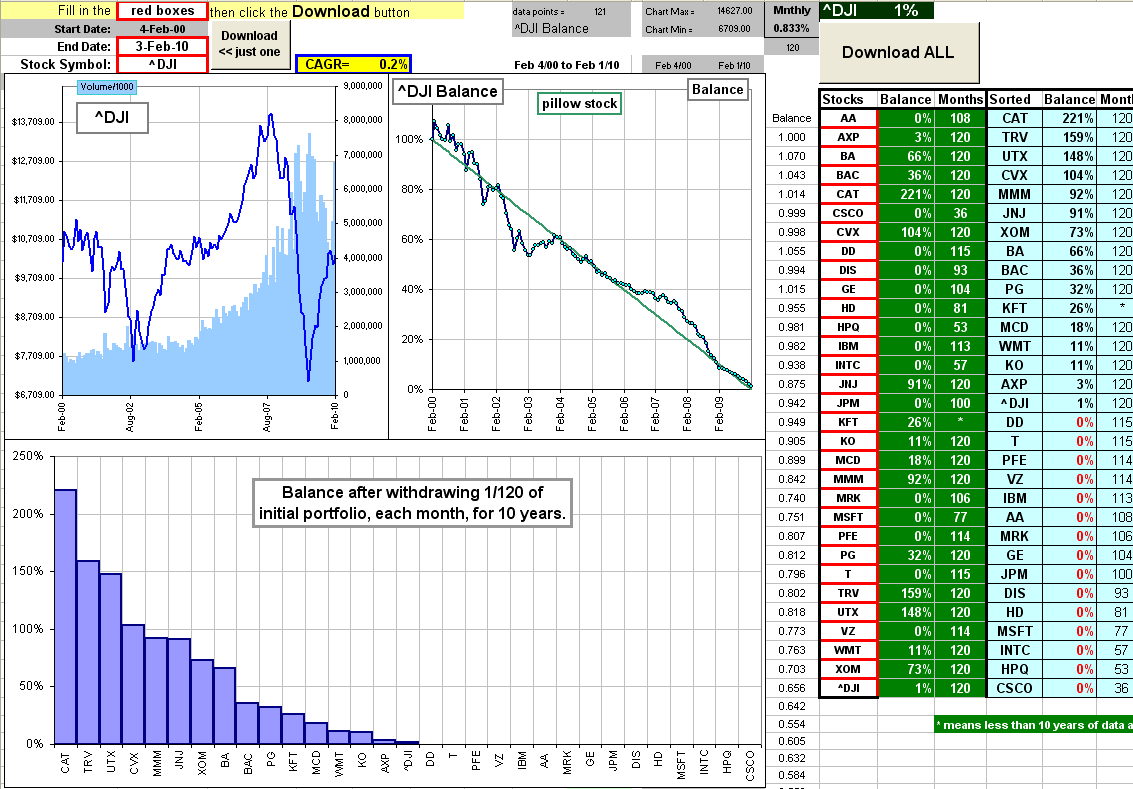
Task: Click the Chart Max value 14627.00
Action: click(735, 11)
